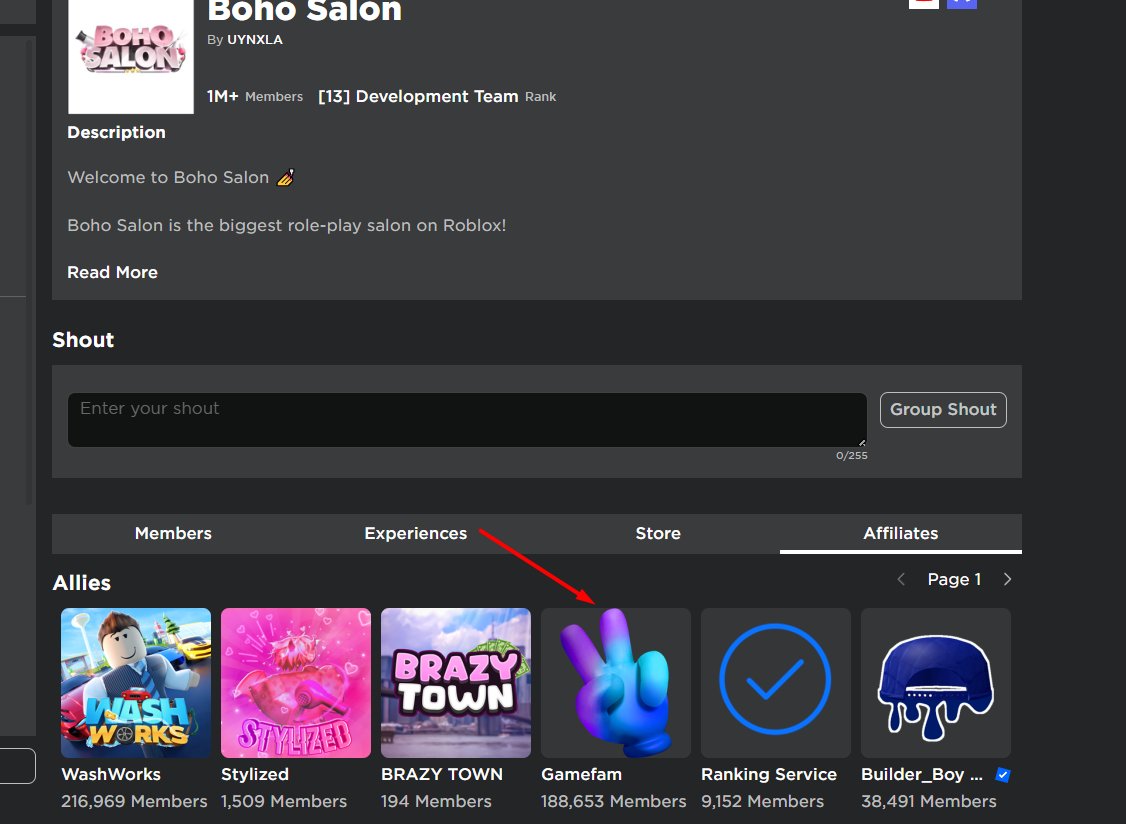Open the Builder_Boy dripping cap icon
Viewport: 1126px width, 824px height.
(x=936, y=683)
